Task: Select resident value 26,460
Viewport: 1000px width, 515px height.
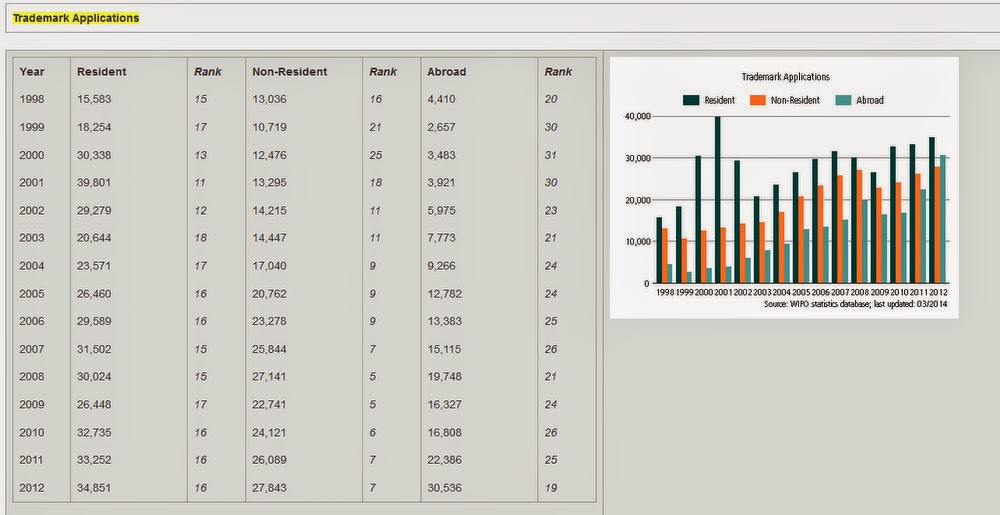Action: click(94, 294)
